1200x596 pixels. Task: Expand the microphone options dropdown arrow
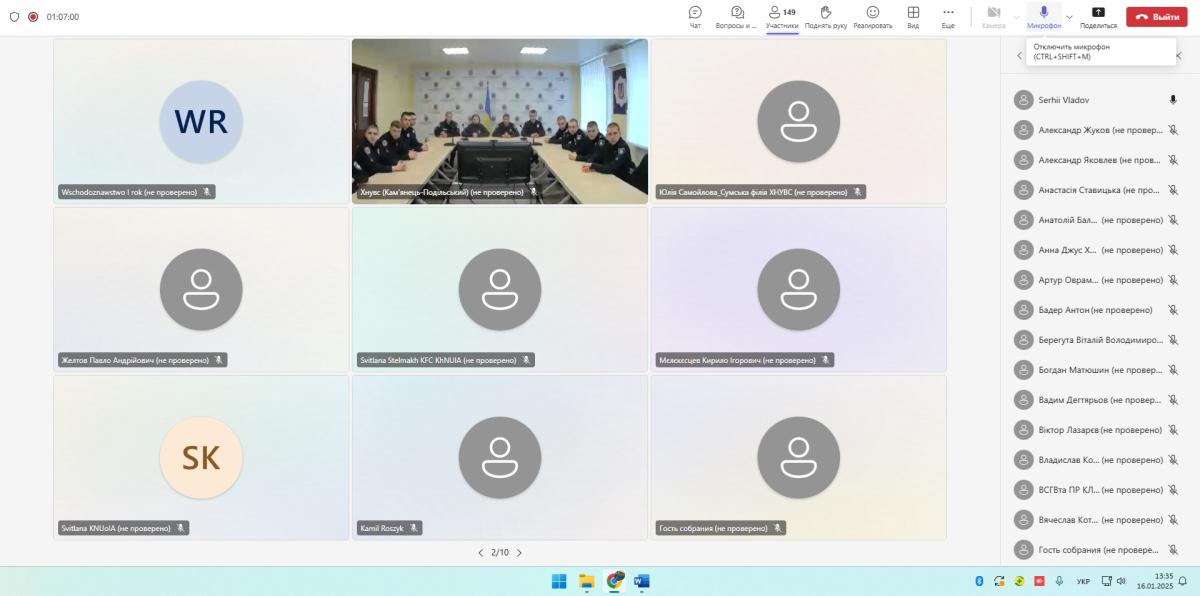click(x=1069, y=17)
